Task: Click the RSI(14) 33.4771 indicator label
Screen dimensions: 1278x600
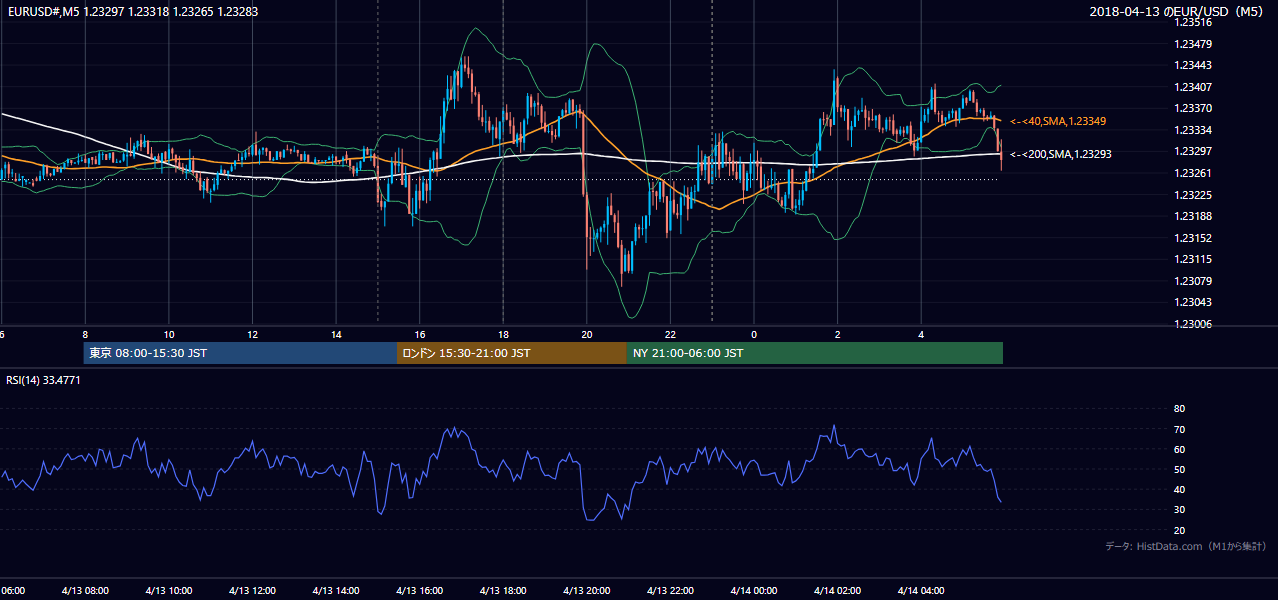Action: (43, 380)
